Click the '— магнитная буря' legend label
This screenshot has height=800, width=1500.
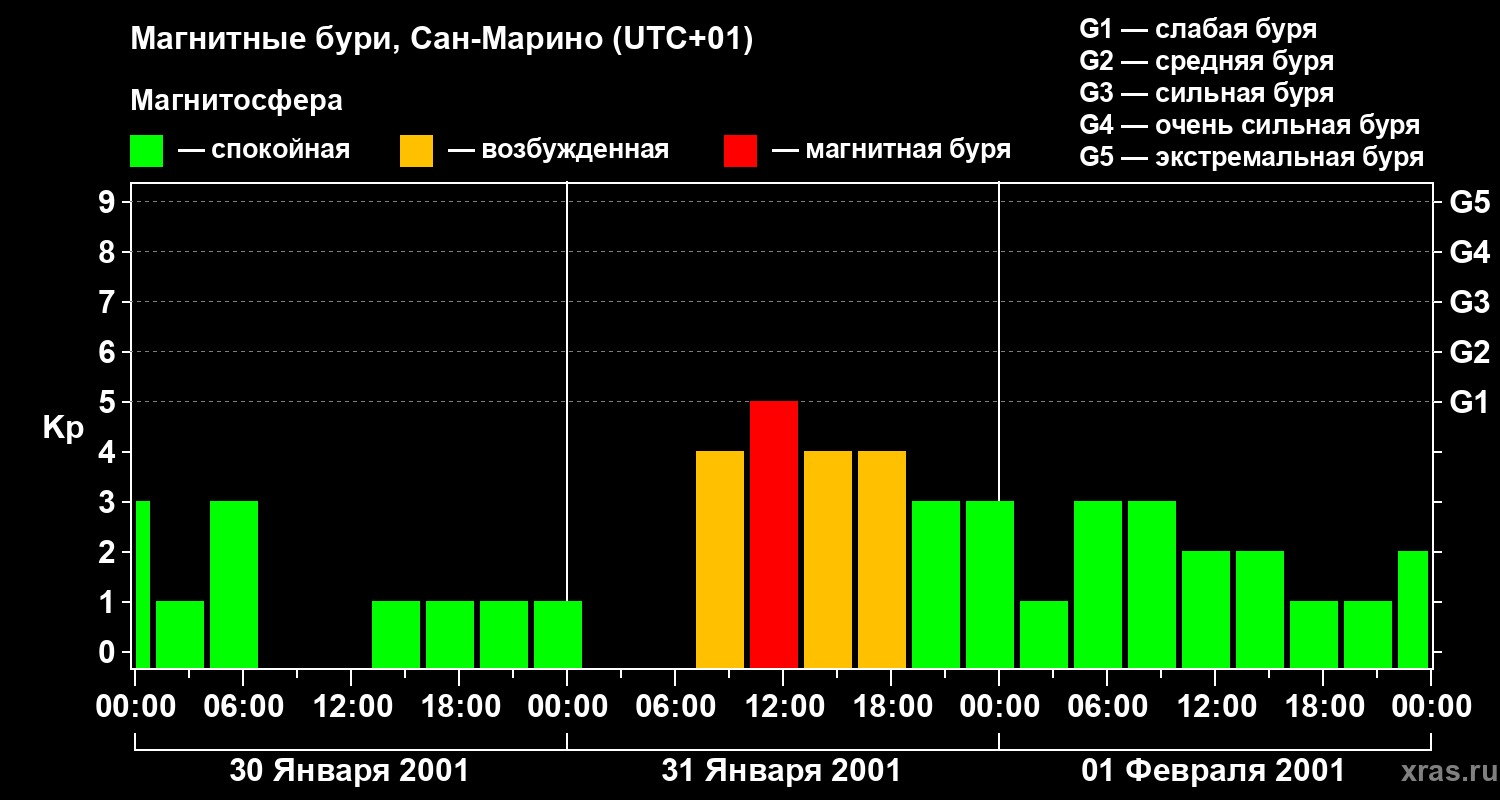pos(891,150)
